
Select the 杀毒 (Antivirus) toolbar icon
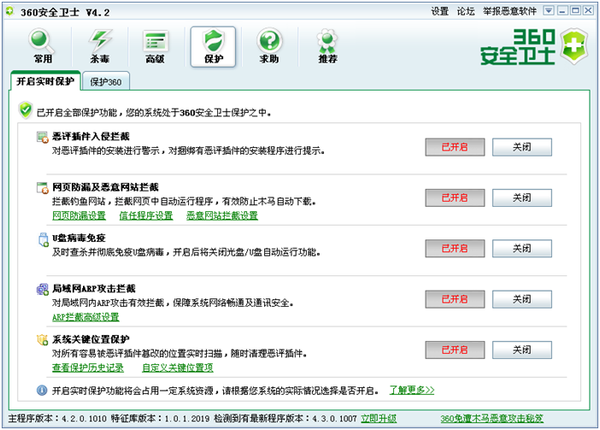click(100, 46)
